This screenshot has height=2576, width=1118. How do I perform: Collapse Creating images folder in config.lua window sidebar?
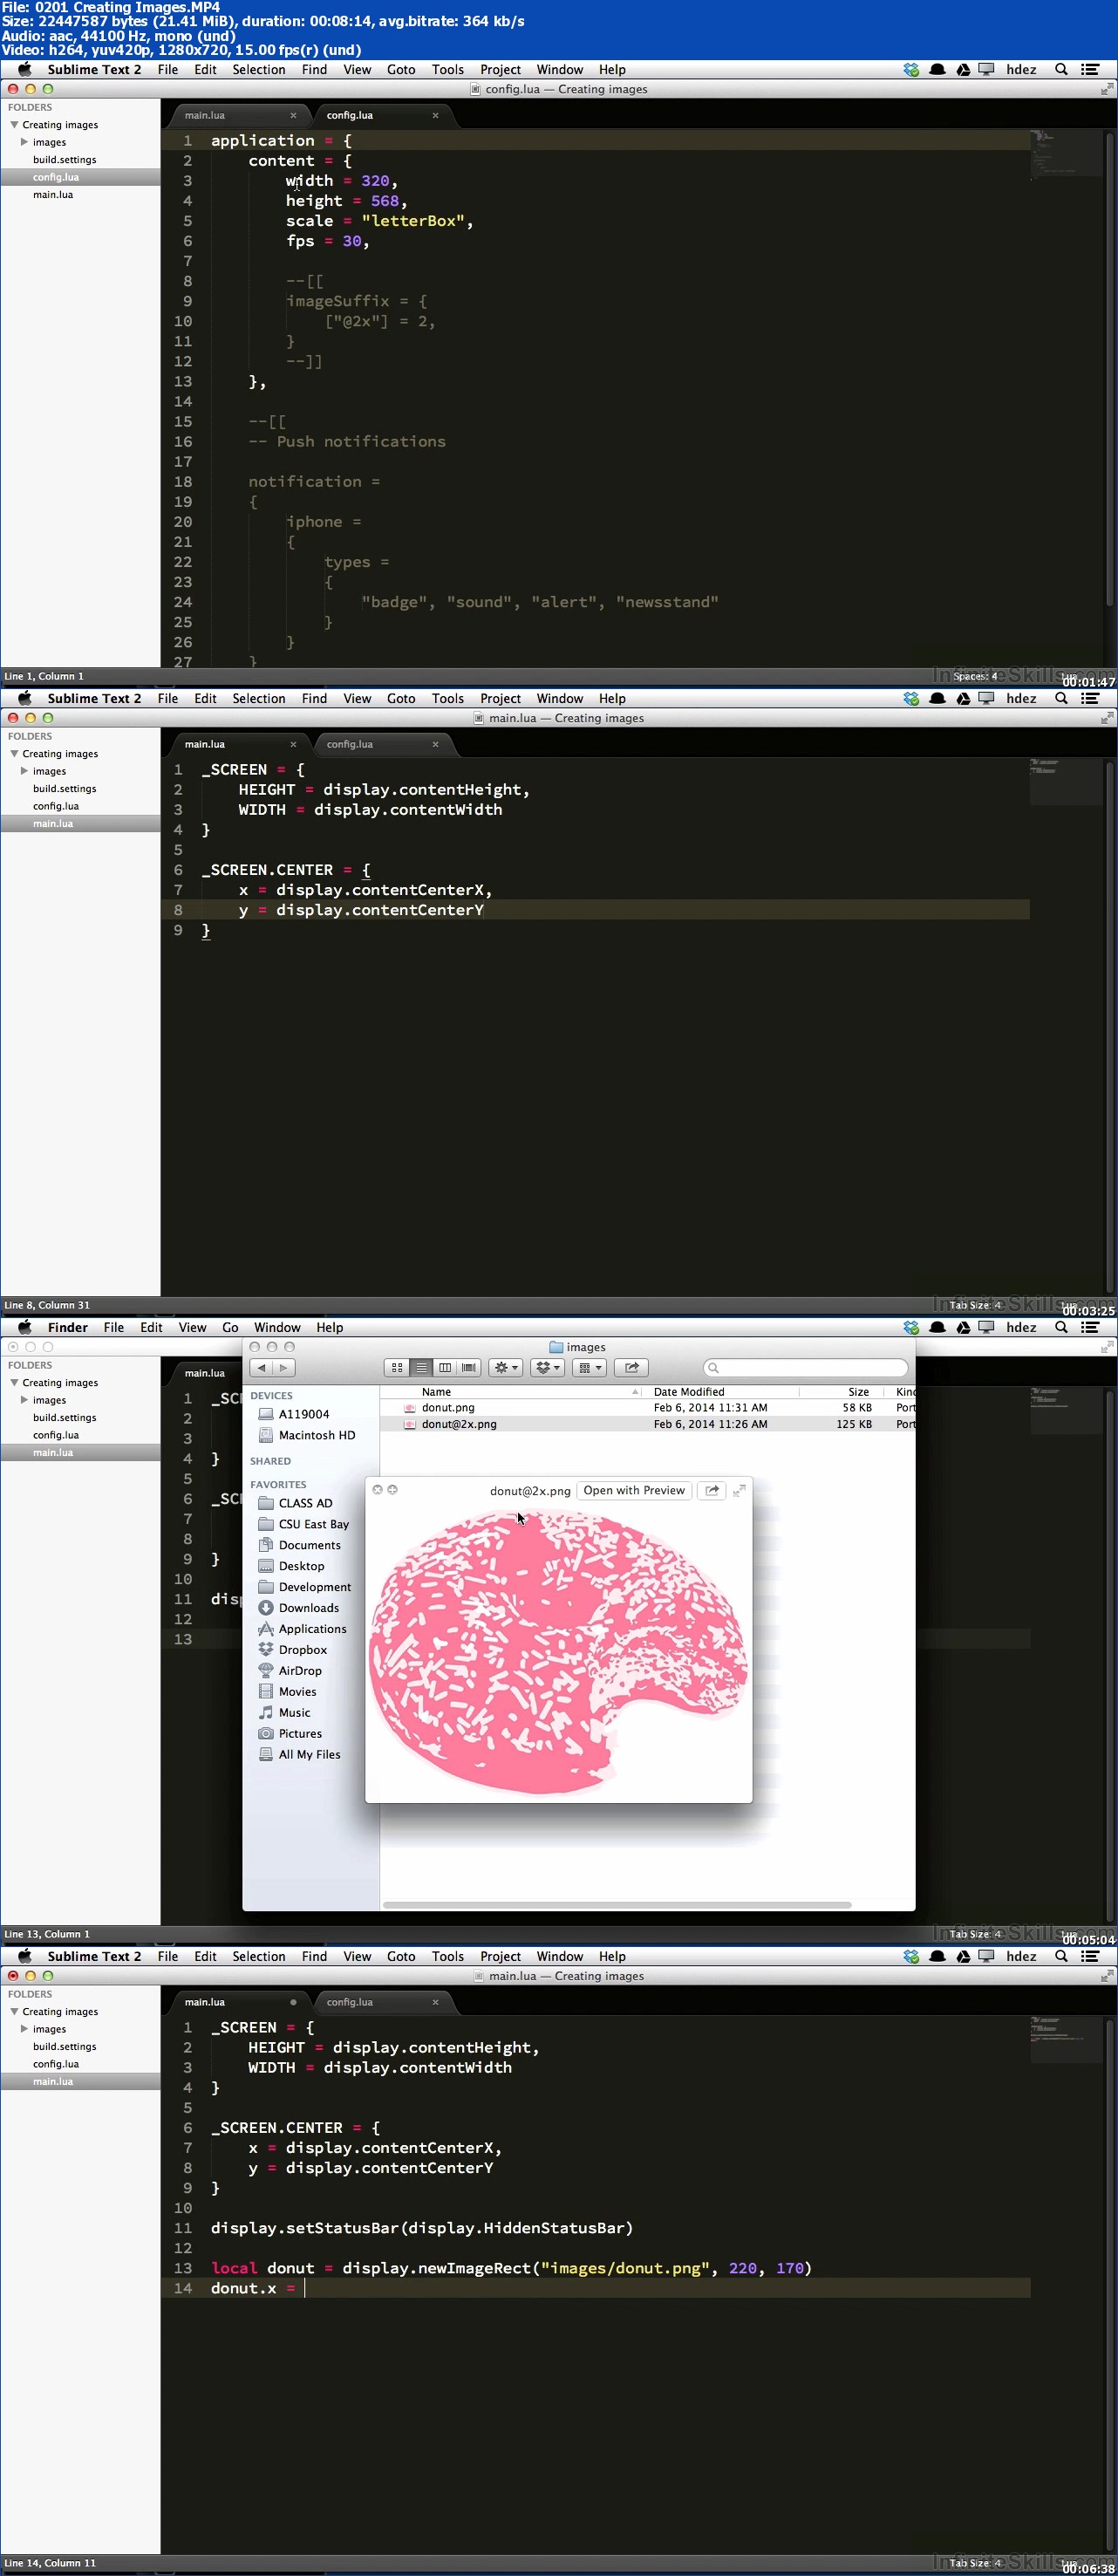click(x=14, y=125)
